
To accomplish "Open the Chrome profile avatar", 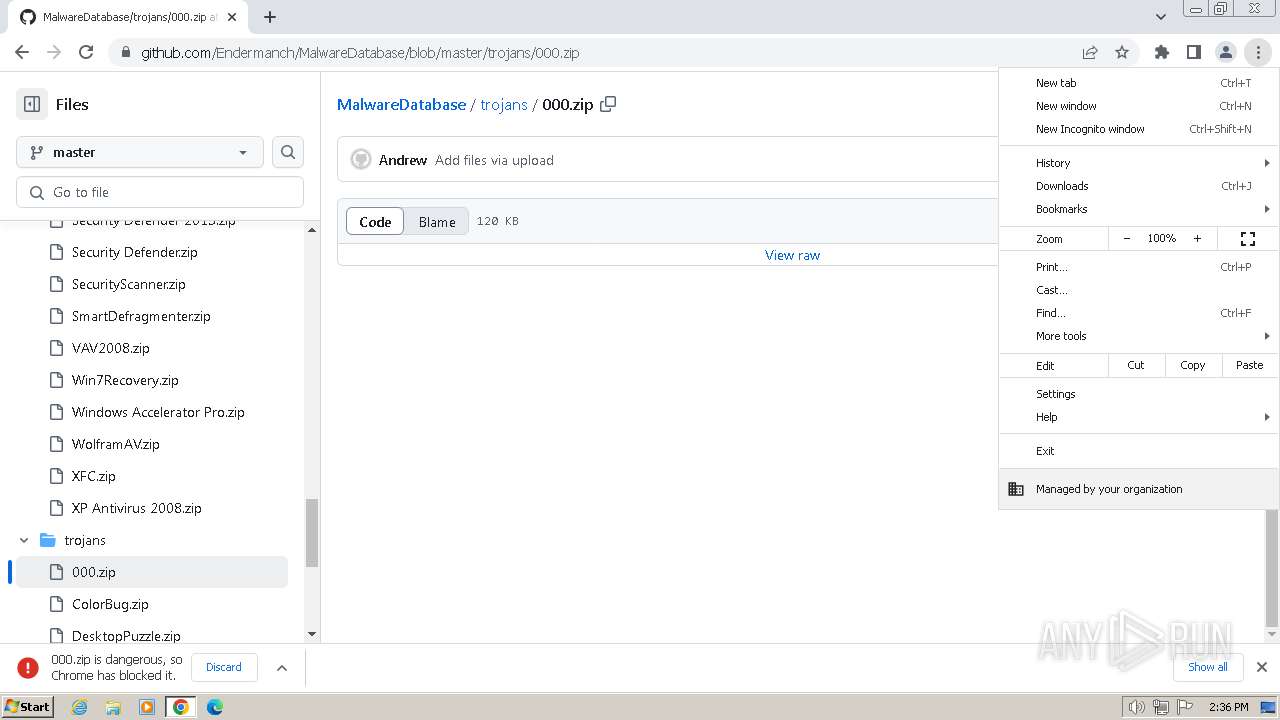I will (1226, 52).
